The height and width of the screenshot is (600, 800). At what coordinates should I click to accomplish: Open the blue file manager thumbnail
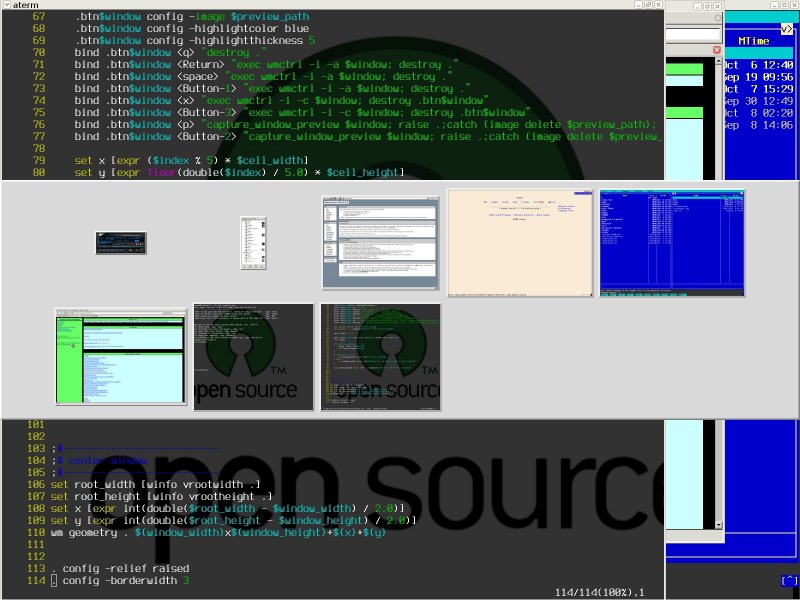(672, 243)
